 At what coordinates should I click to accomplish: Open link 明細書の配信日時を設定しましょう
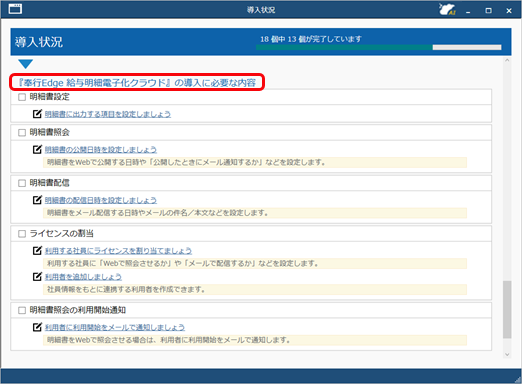101,200
